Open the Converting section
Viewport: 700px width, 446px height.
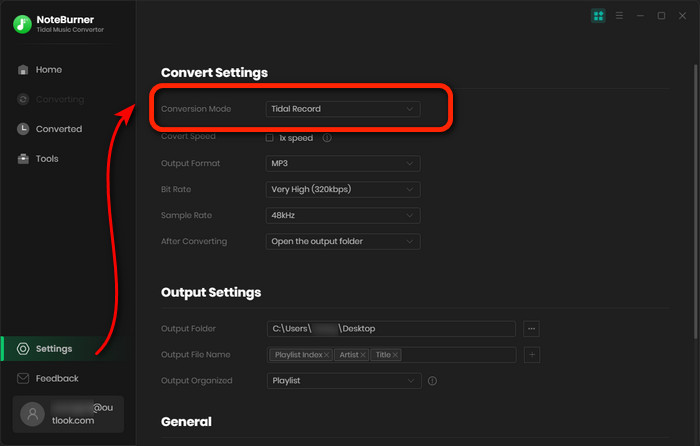pyautogui.click(x=60, y=99)
